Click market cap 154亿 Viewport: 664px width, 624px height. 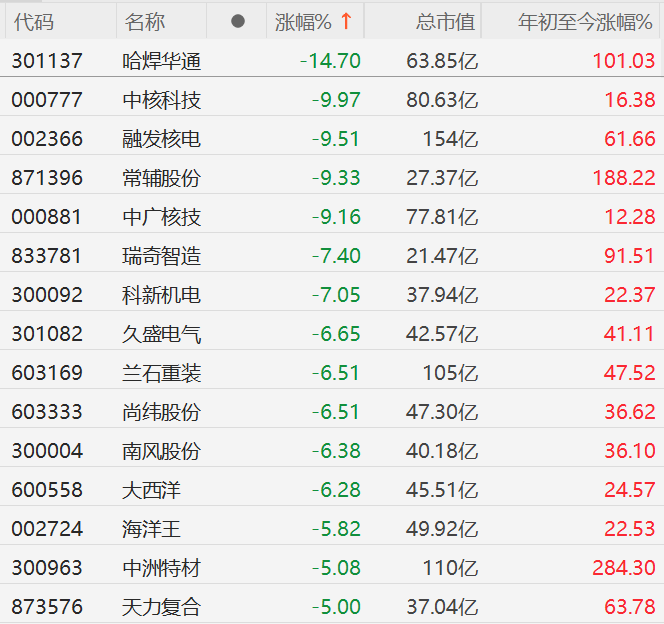(x=450, y=139)
